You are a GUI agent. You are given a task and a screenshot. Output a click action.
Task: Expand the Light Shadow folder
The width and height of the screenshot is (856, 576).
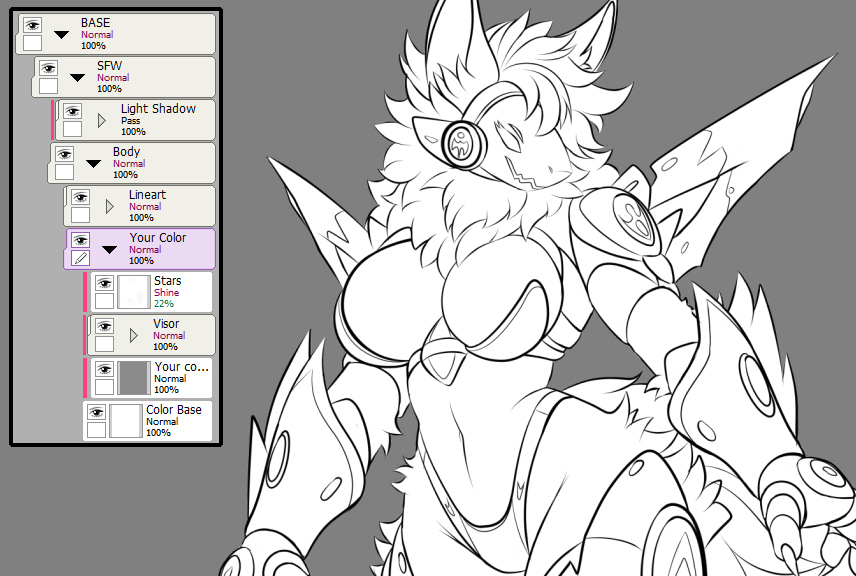pos(102,121)
